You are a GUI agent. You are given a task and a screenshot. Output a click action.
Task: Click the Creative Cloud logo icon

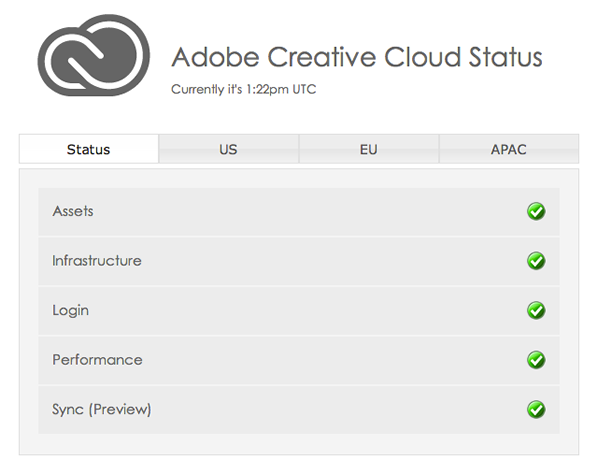93,55
